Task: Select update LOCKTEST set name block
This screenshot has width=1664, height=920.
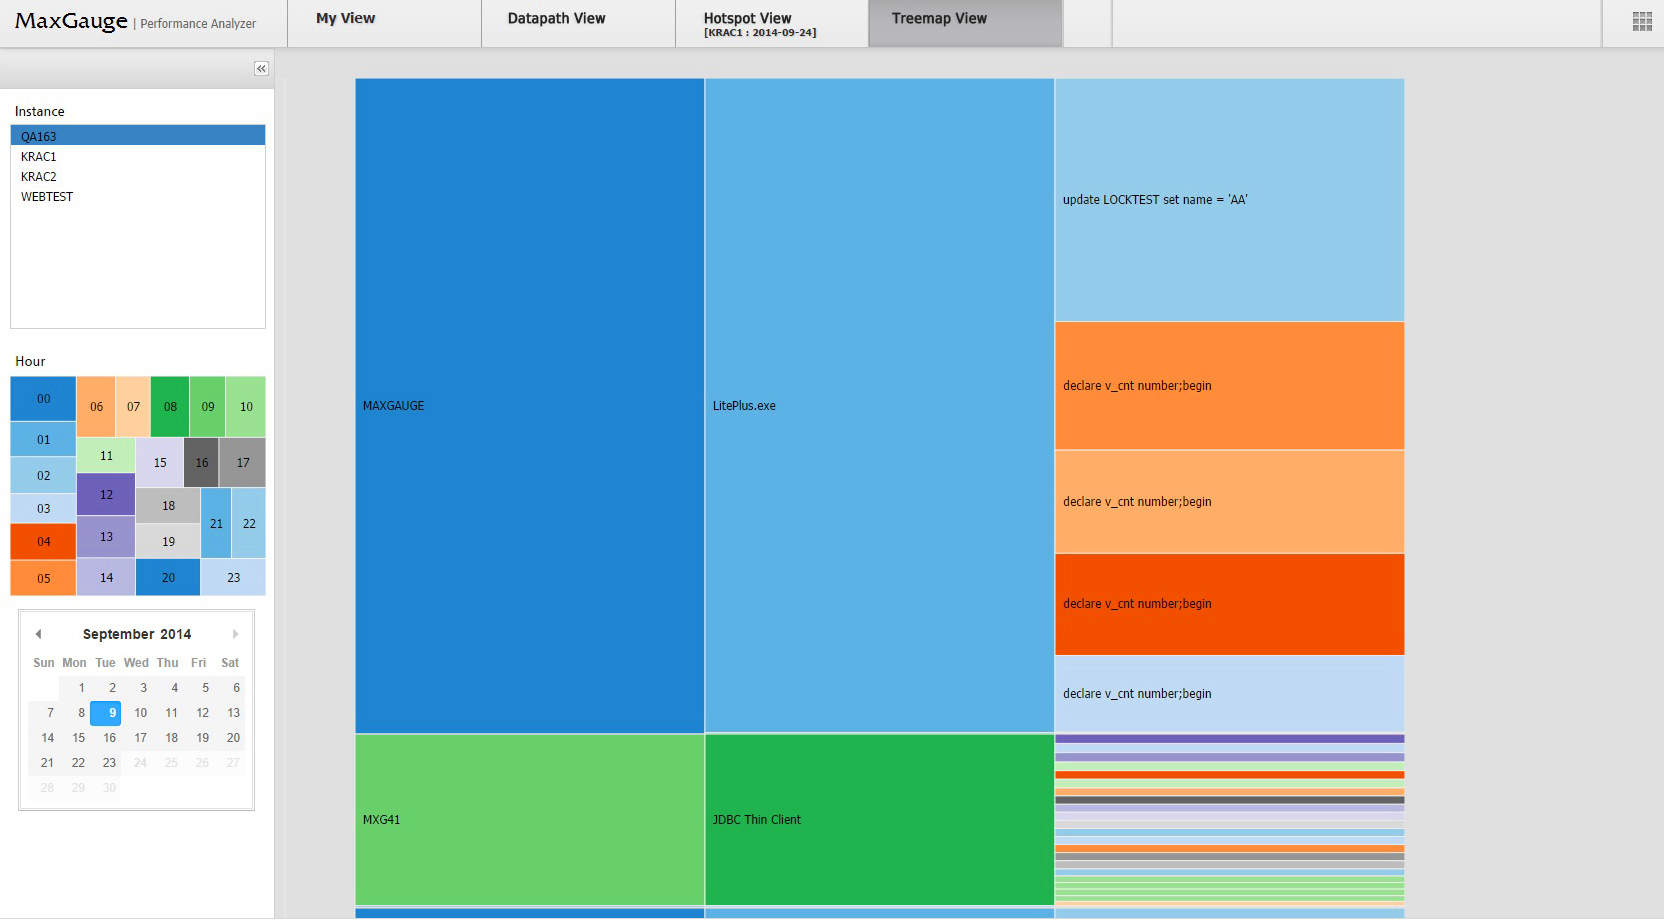Action: (1230, 200)
